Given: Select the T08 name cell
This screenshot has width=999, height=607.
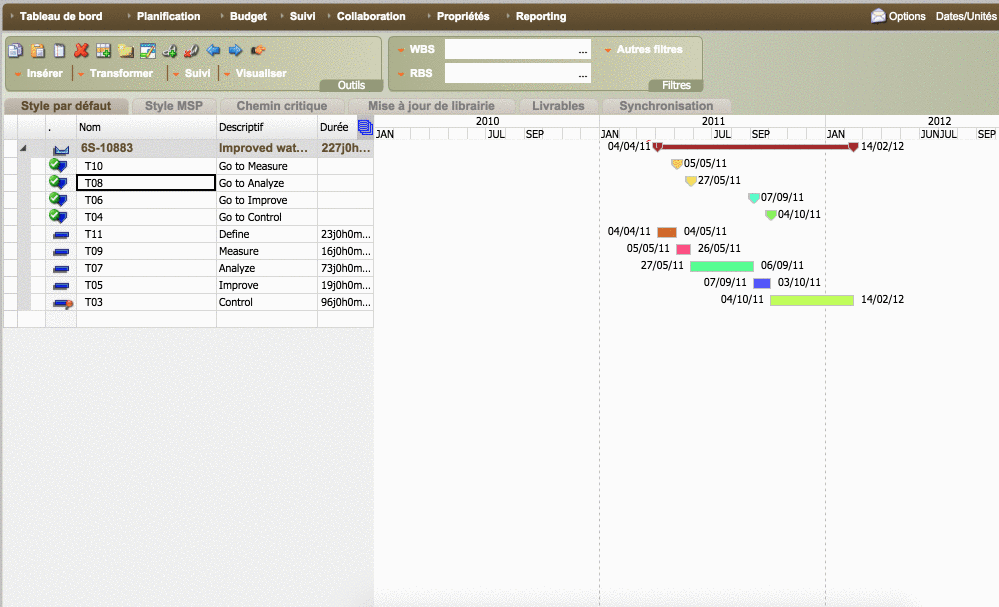Looking at the screenshot, I should [x=146, y=183].
